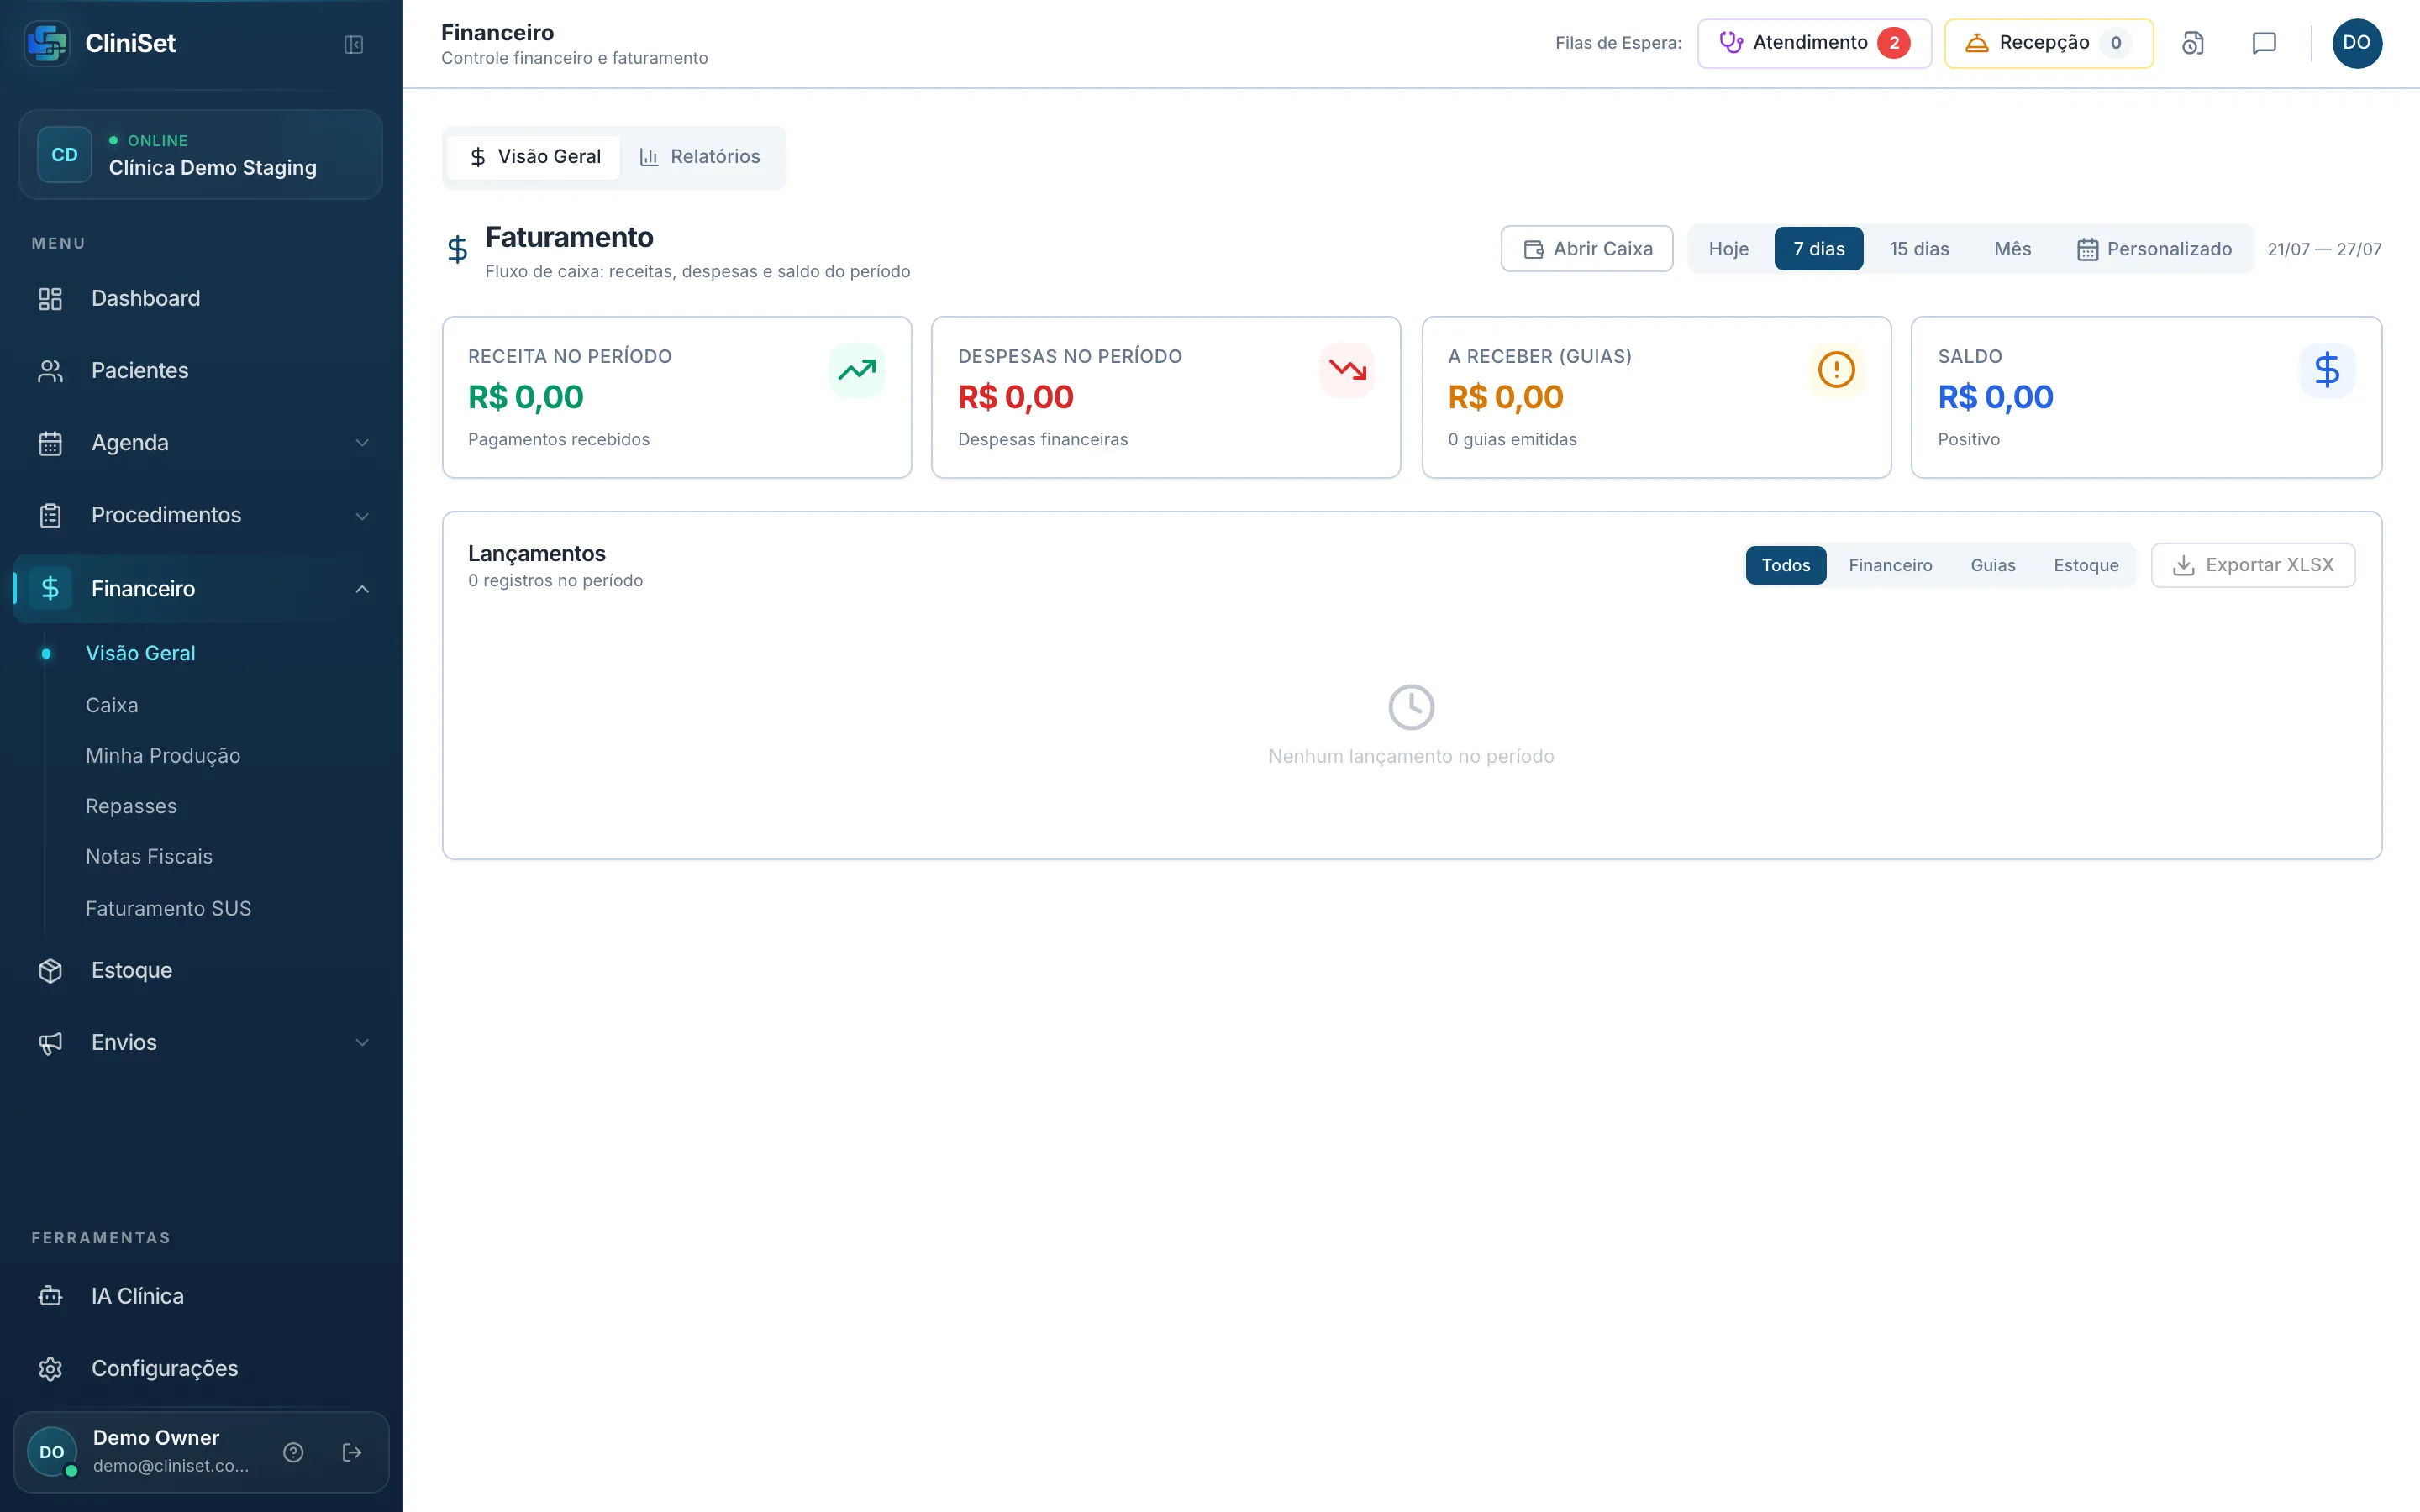Click the Procedimentos clipboard icon
This screenshot has width=2420, height=1512.
click(50, 515)
